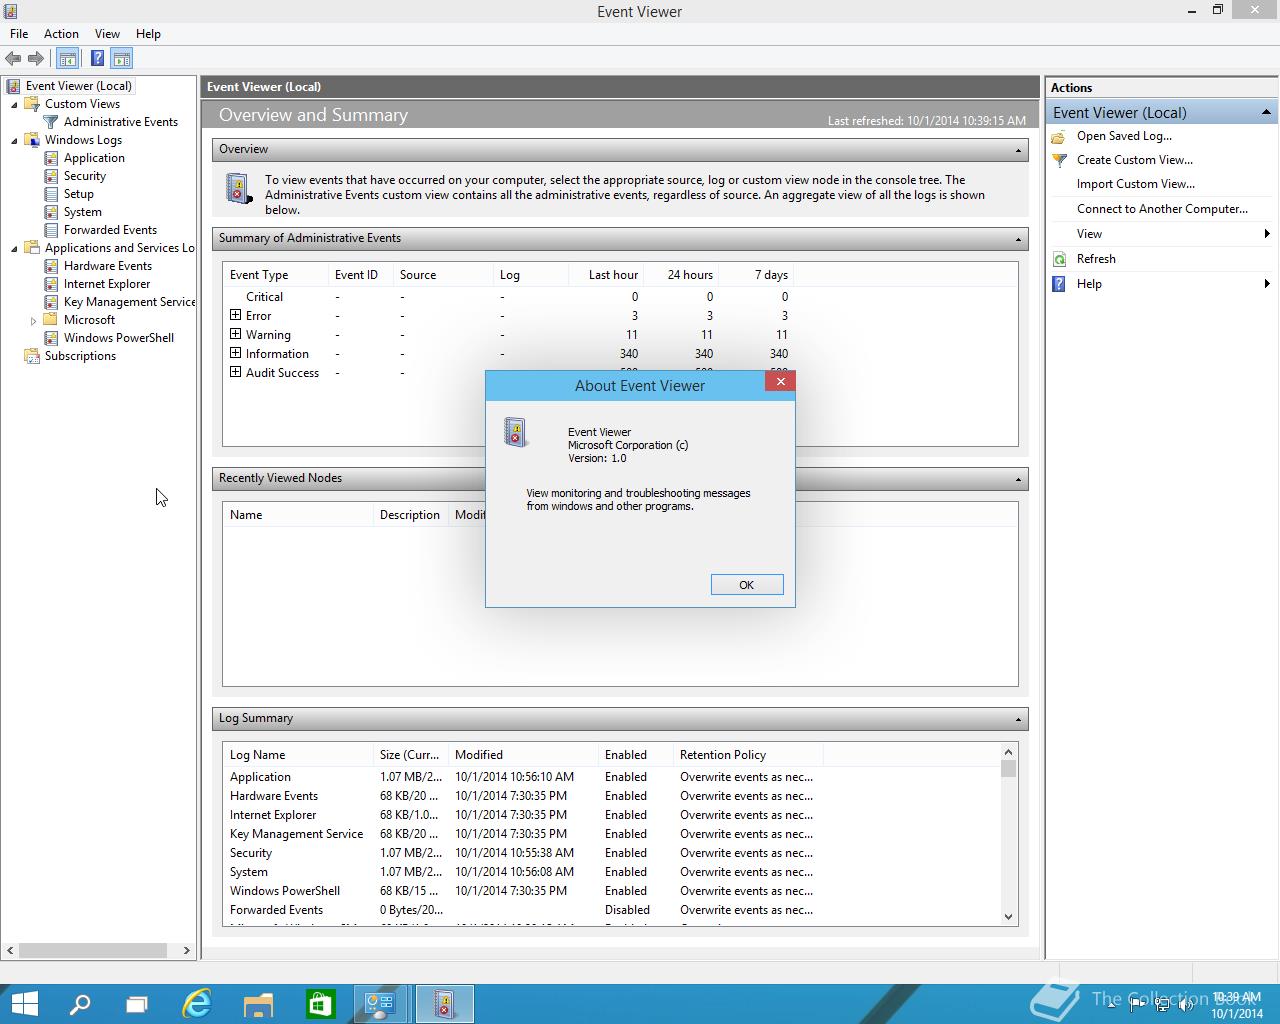Click the Application log icon in tree
This screenshot has width=1280, height=1024.
(x=51, y=158)
